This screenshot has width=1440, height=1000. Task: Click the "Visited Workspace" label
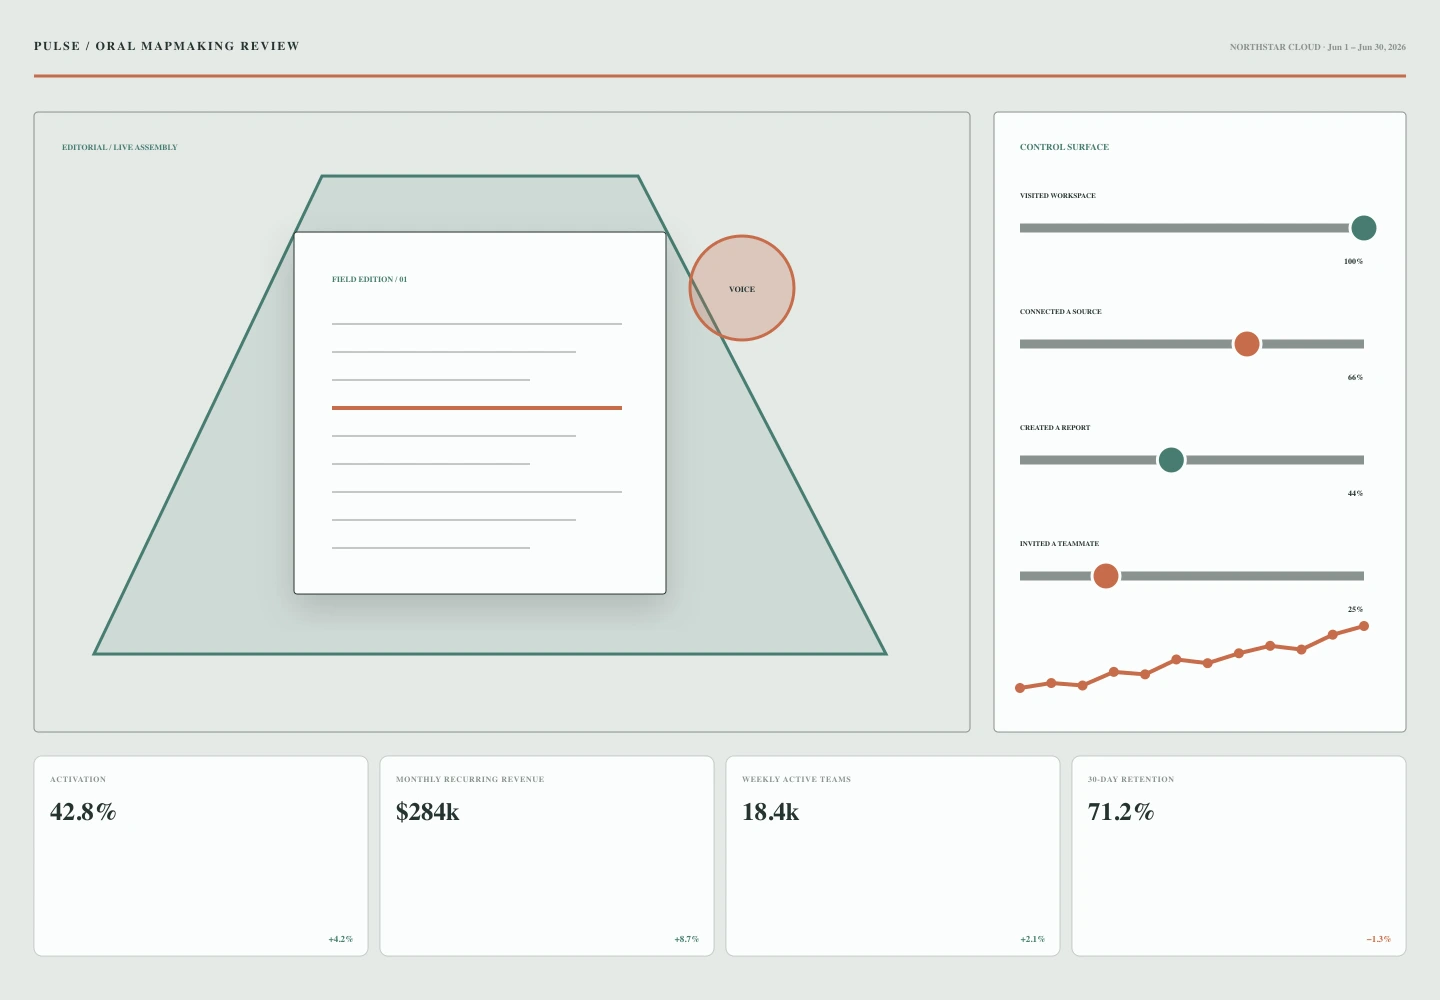click(x=1058, y=196)
